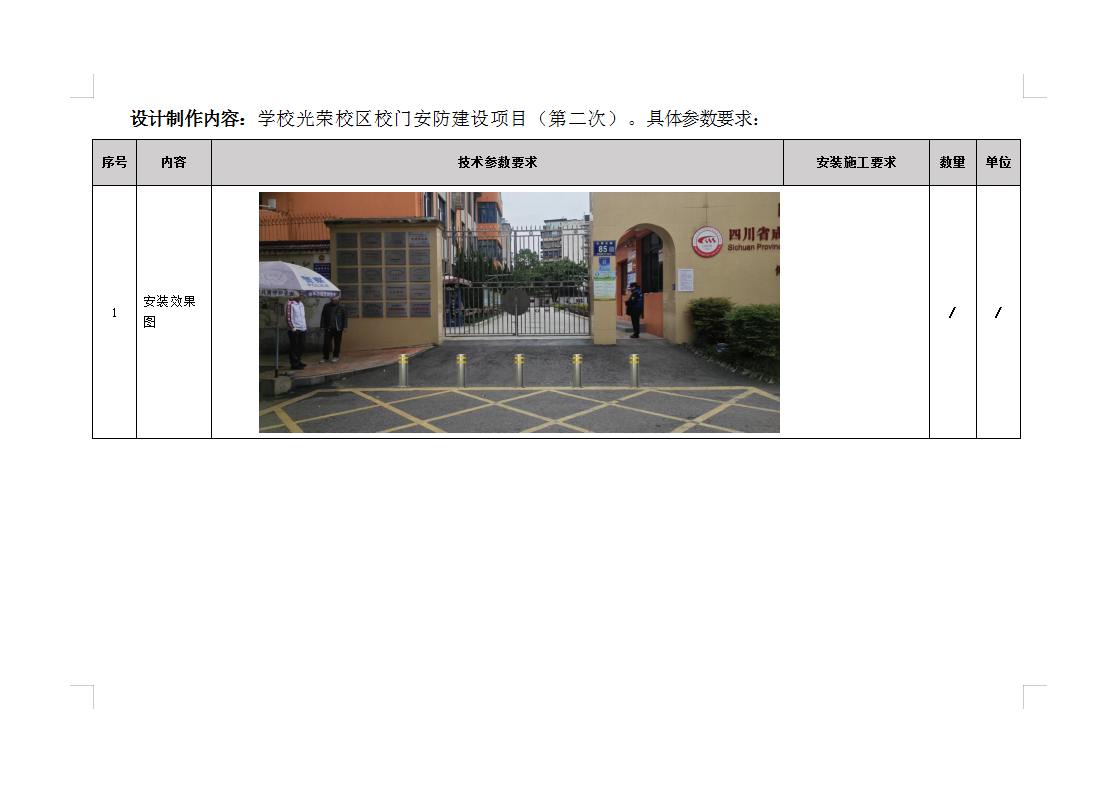Click the text '具体参数要求'

click(699, 118)
